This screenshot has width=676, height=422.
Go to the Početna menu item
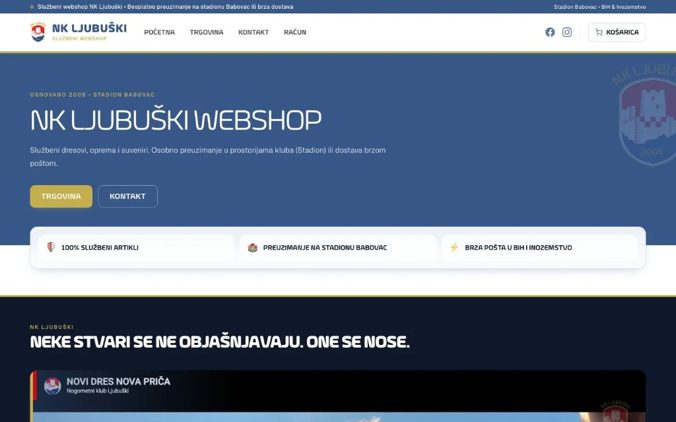[x=160, y=32]
